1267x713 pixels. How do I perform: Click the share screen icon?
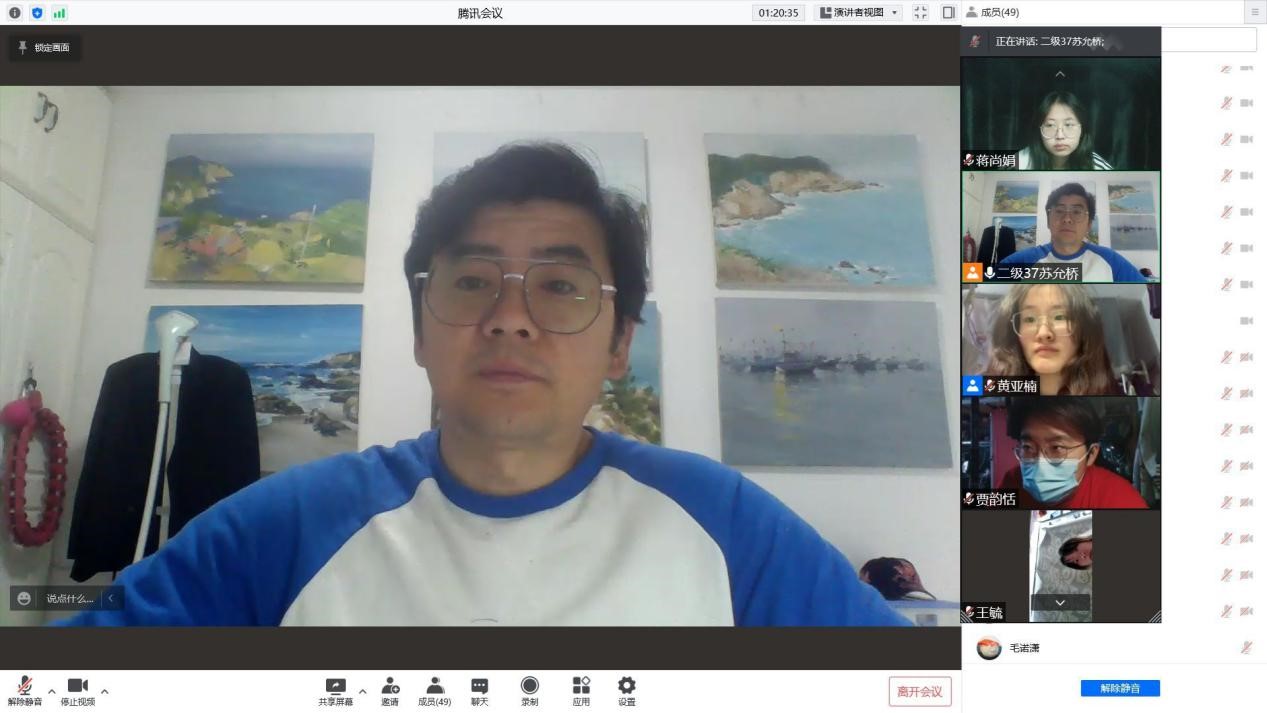[335, 690]
